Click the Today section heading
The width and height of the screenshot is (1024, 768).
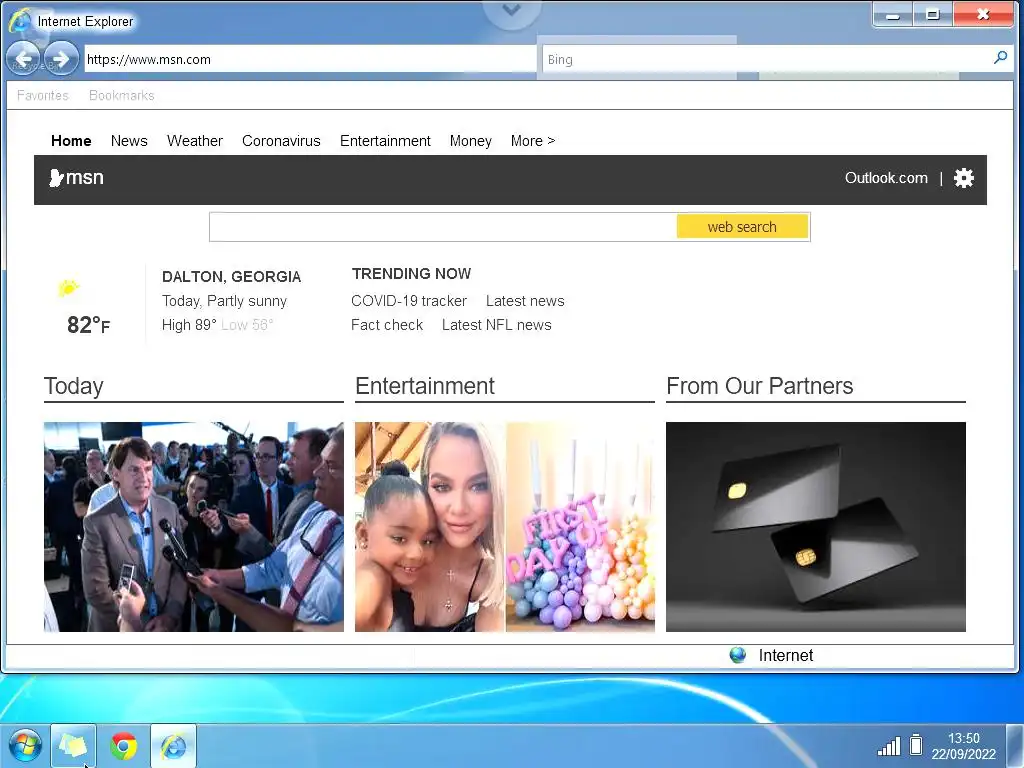coord(73,386)
